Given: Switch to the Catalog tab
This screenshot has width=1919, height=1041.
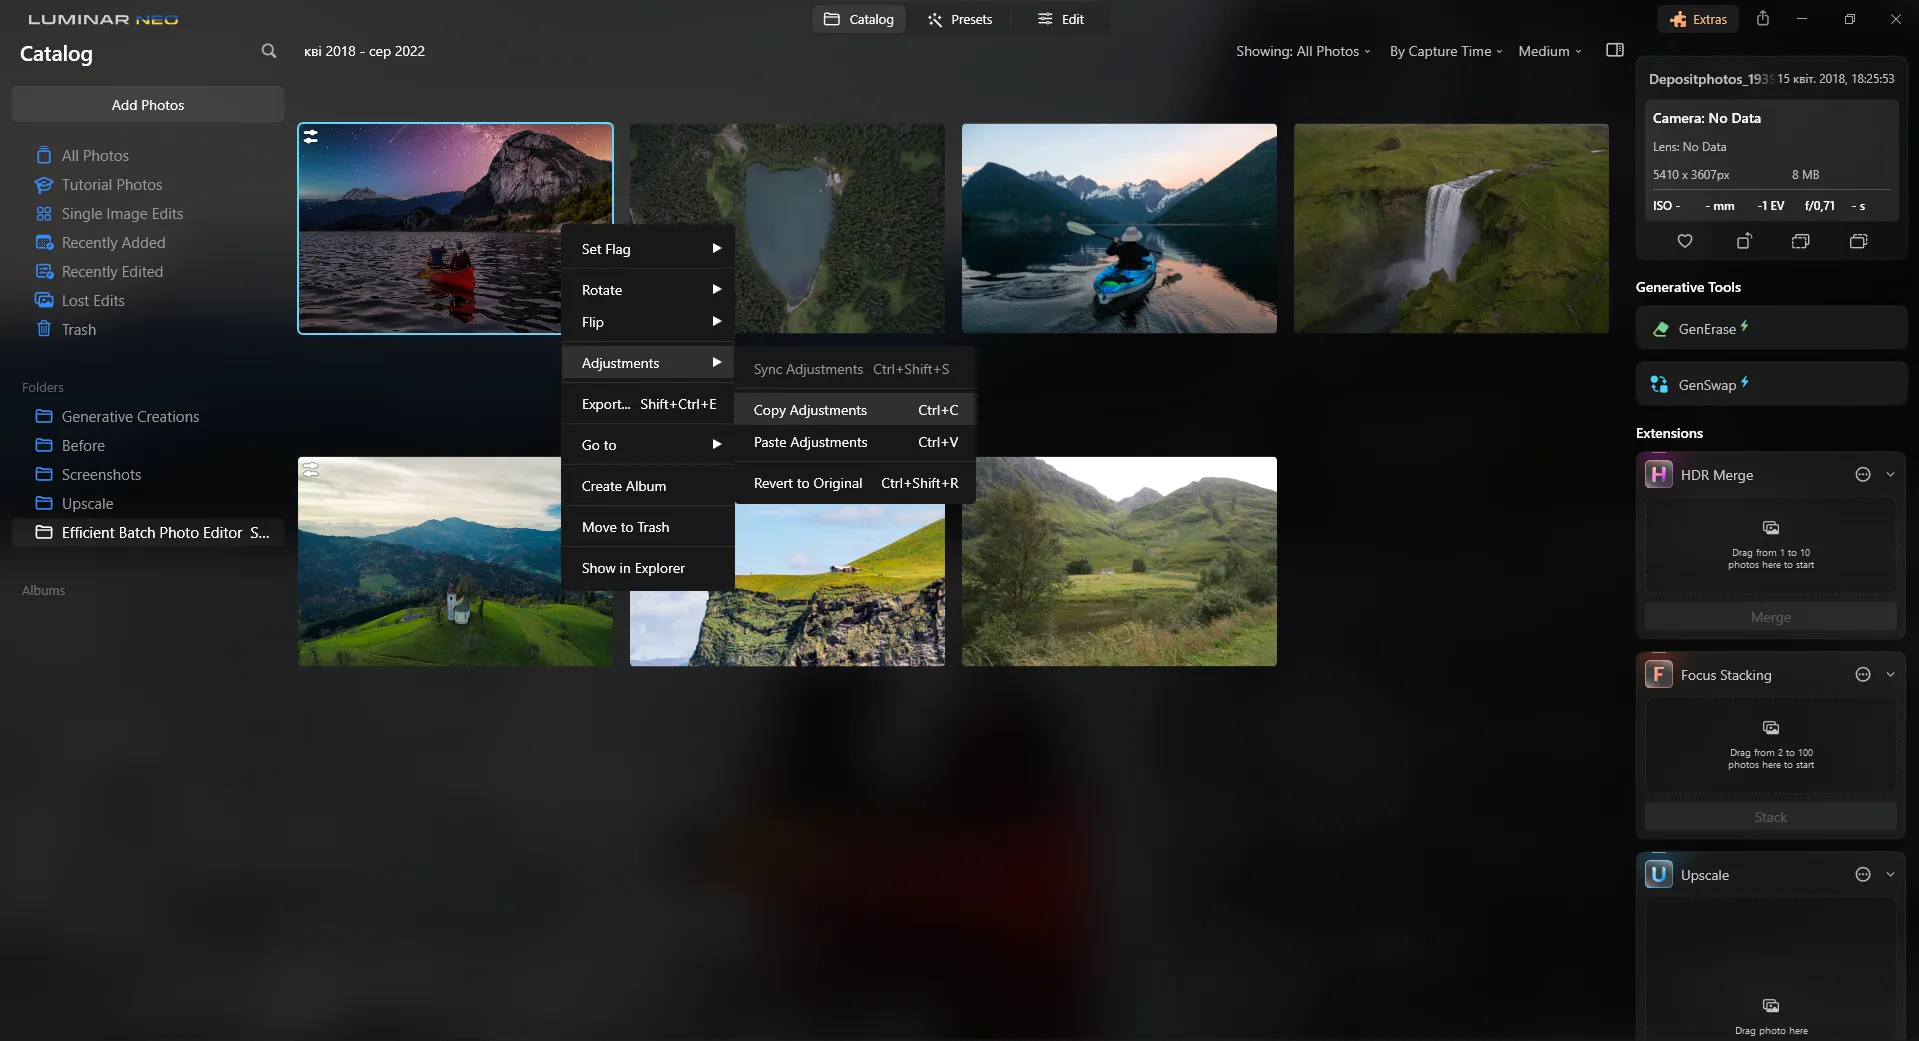Looking at the screenshot, I should click(x=858, y=19).
